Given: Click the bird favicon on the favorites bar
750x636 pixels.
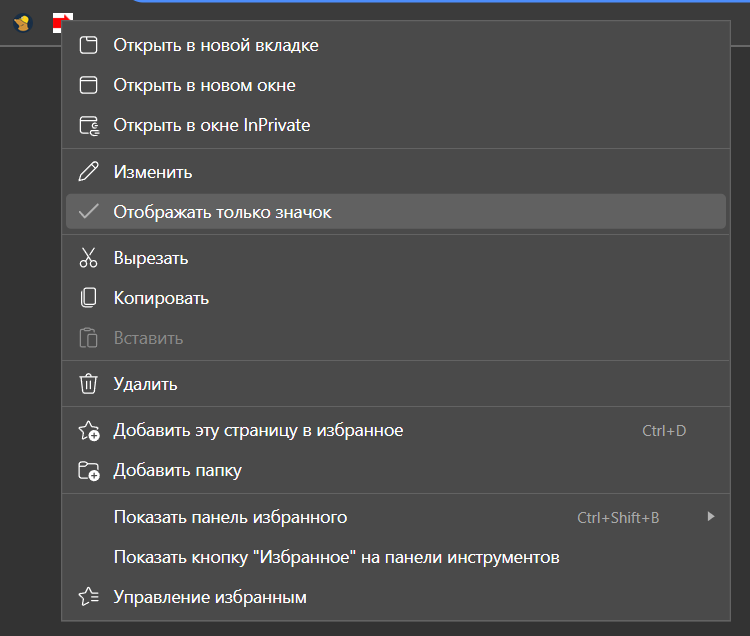Looking at the screenshot, I should (x=21, y=22).
